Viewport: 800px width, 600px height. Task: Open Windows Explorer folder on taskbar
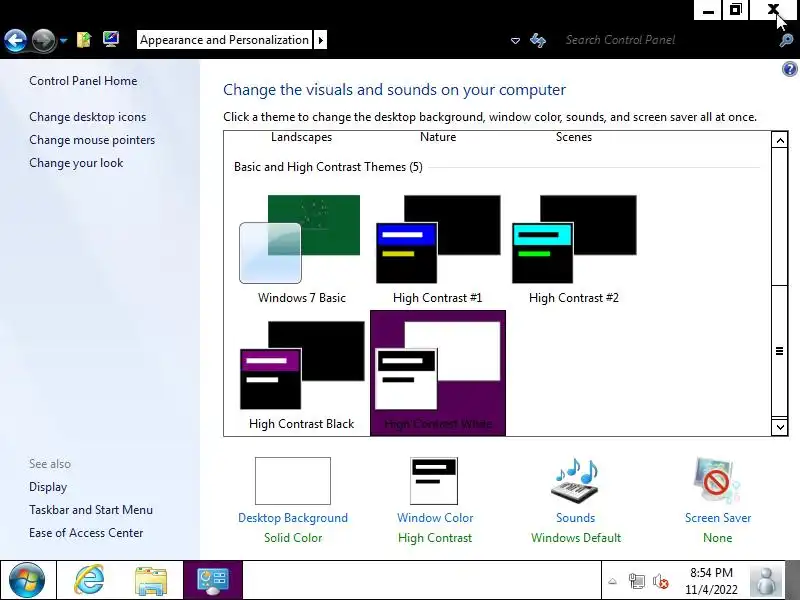[x=151, y=581]
